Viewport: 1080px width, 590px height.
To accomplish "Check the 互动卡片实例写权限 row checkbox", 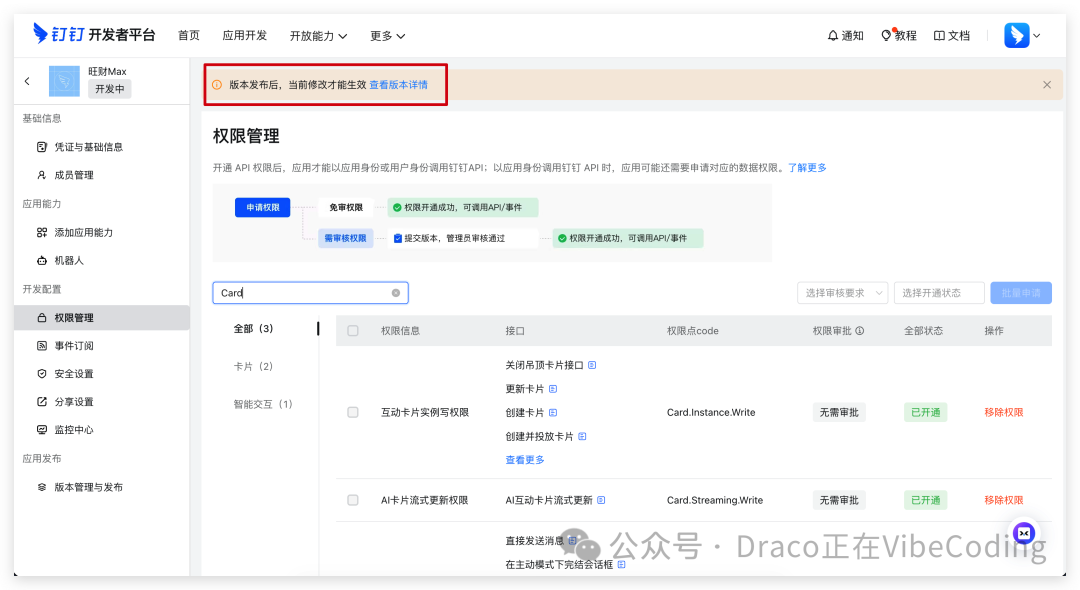I will click(353, 411).
